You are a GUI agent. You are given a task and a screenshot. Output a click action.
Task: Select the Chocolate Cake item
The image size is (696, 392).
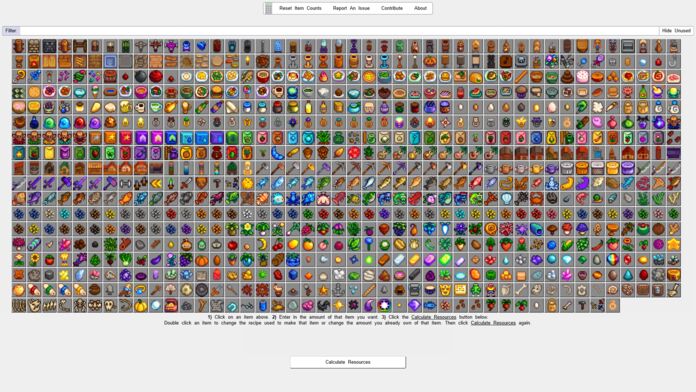566,76
